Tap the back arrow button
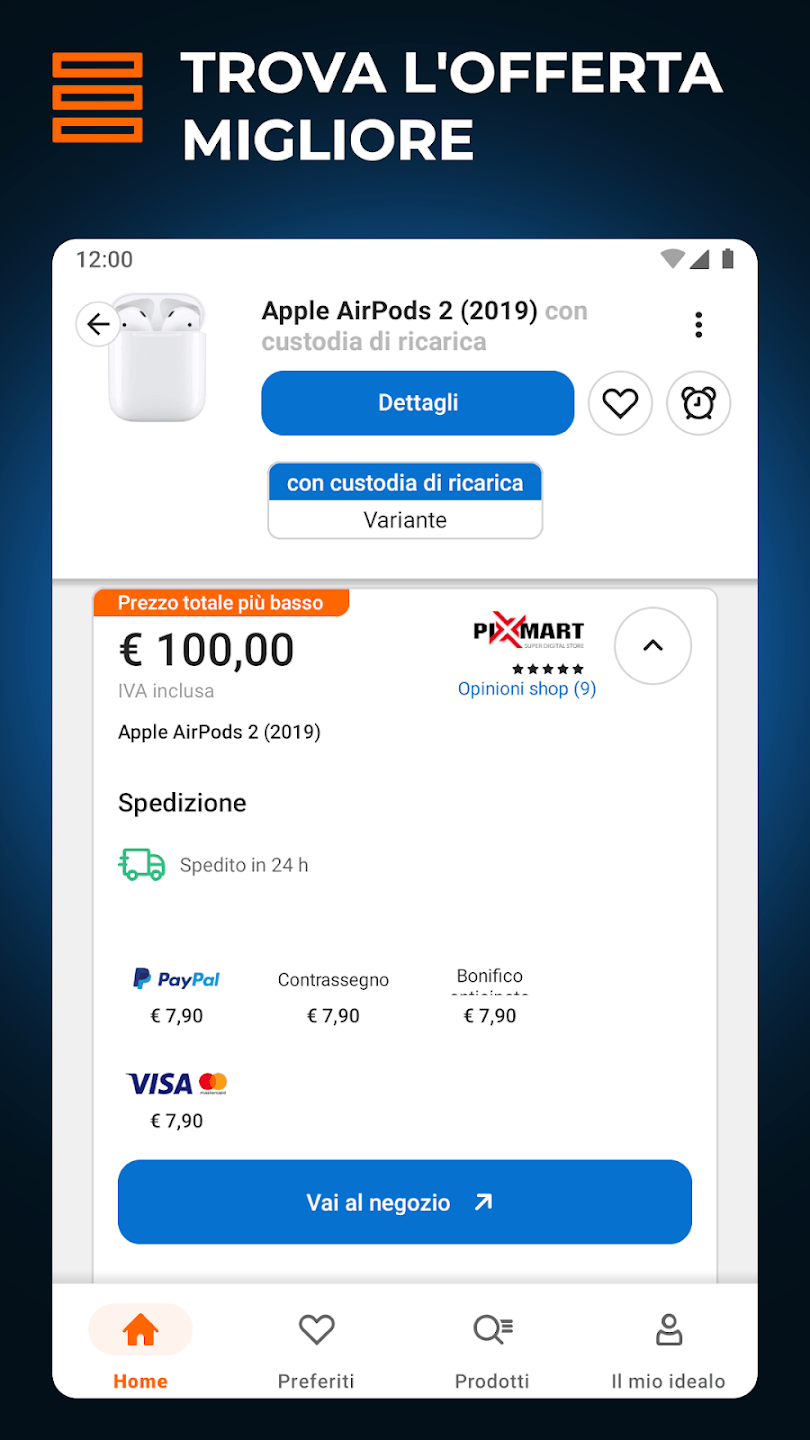 tap(98, 324)
